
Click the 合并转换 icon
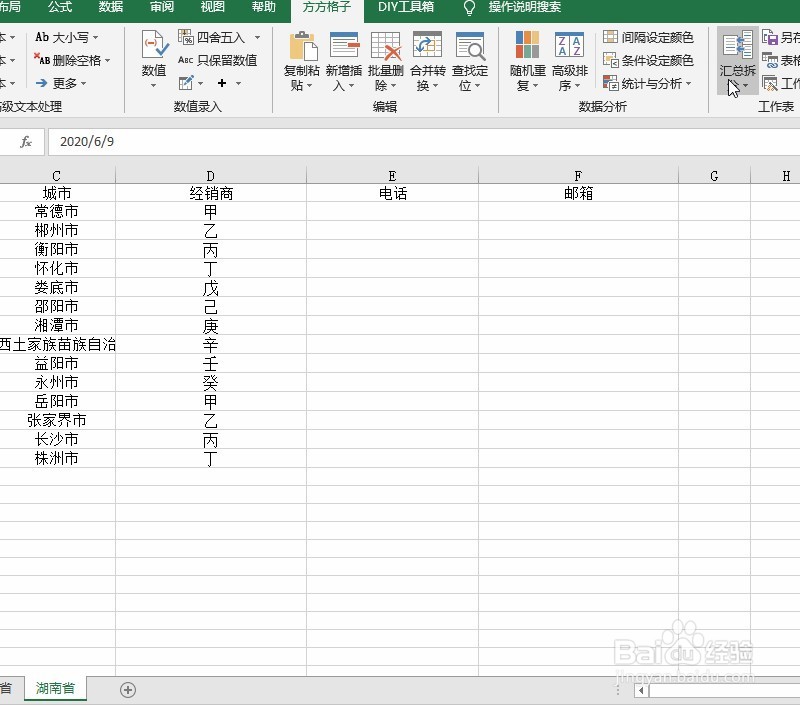click(428, 46)
